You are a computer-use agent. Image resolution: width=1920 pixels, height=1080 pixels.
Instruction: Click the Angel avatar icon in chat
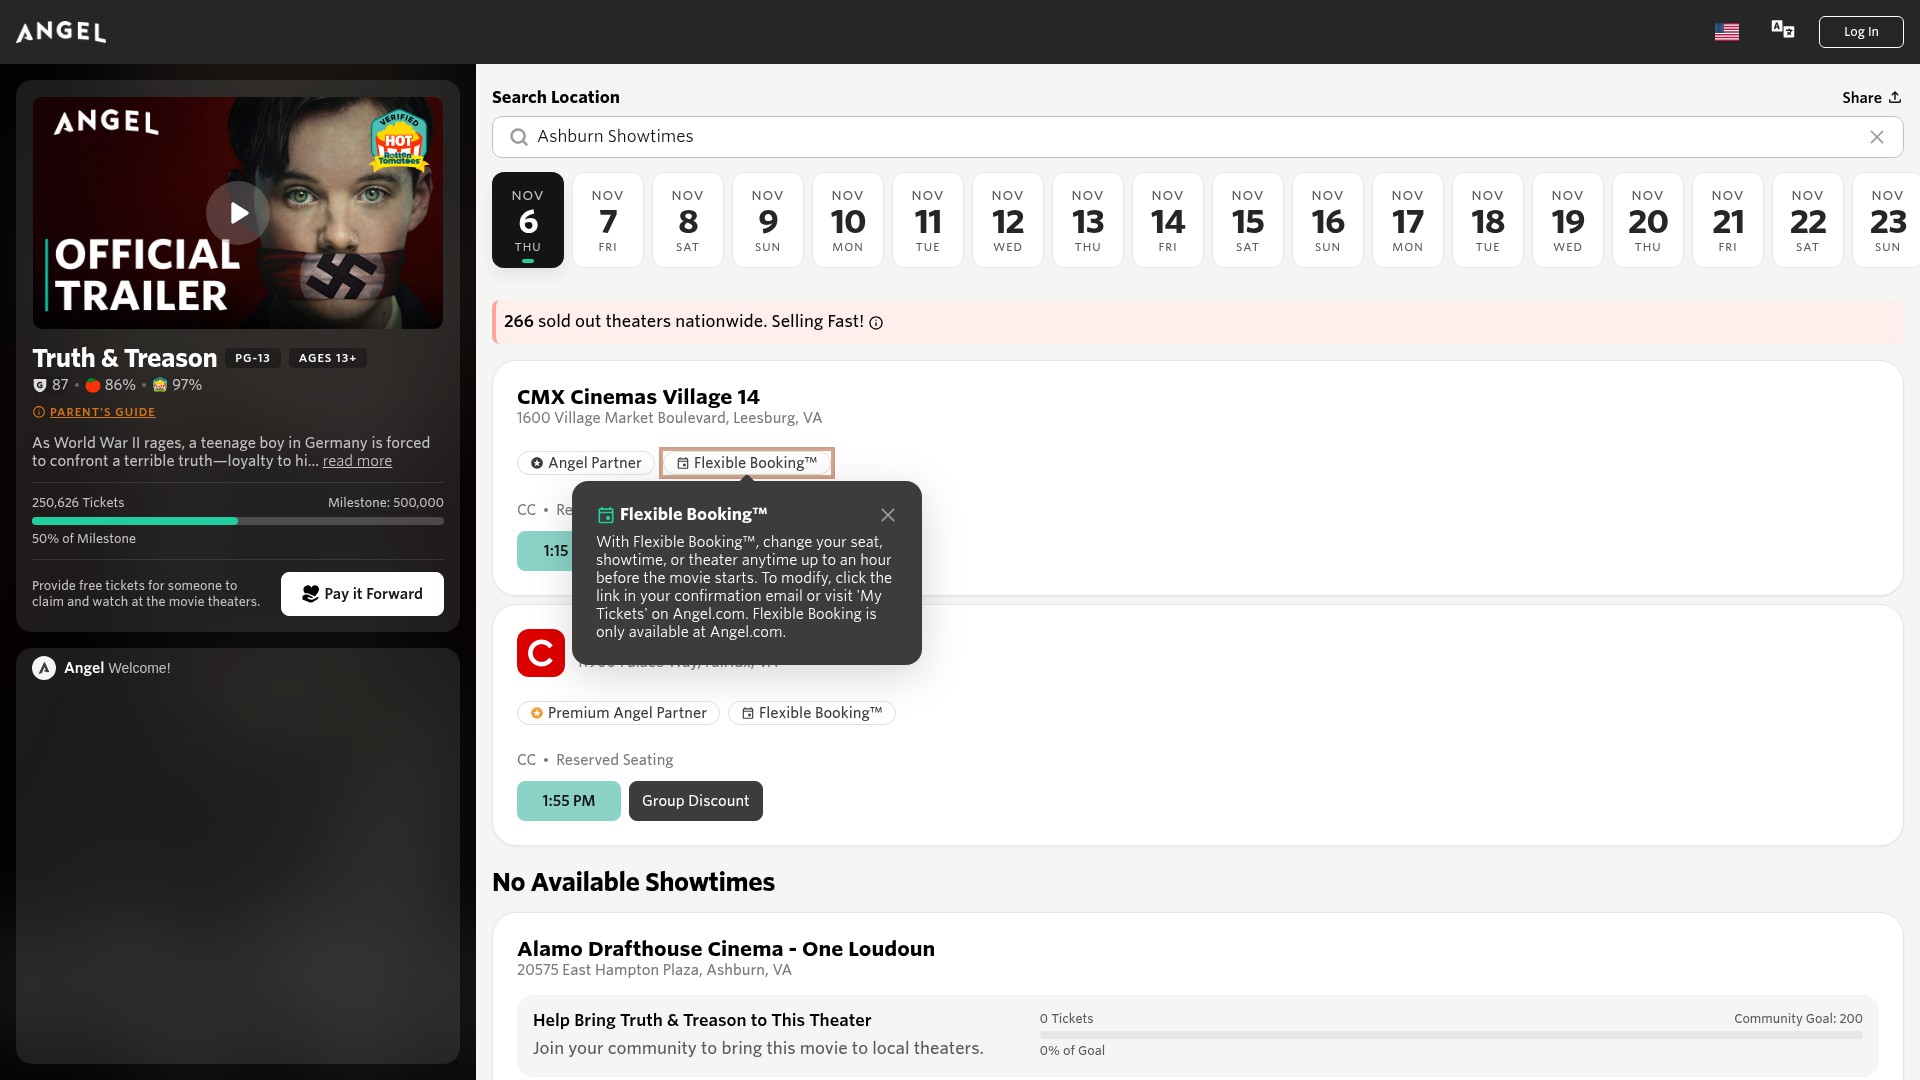pyautogui.click(x=44, y=668)
